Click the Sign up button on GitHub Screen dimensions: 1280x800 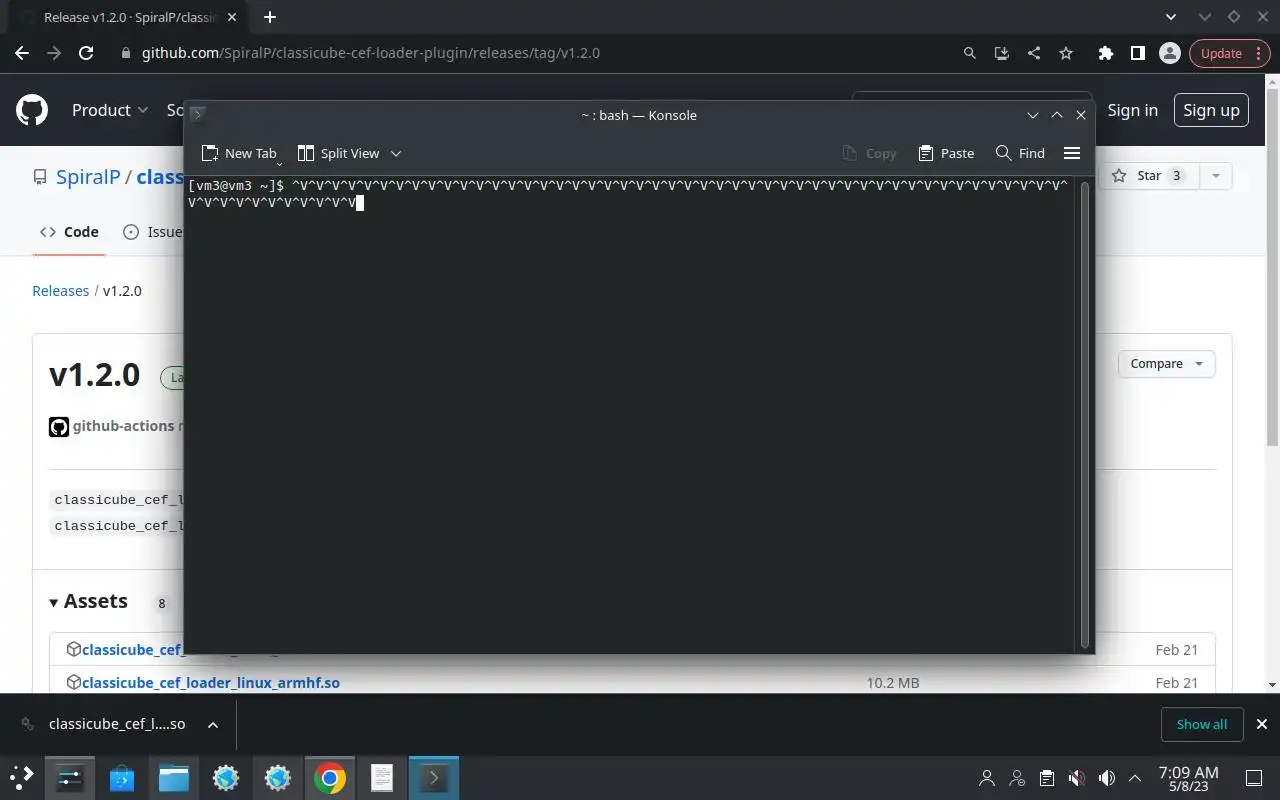point(1211,110)
